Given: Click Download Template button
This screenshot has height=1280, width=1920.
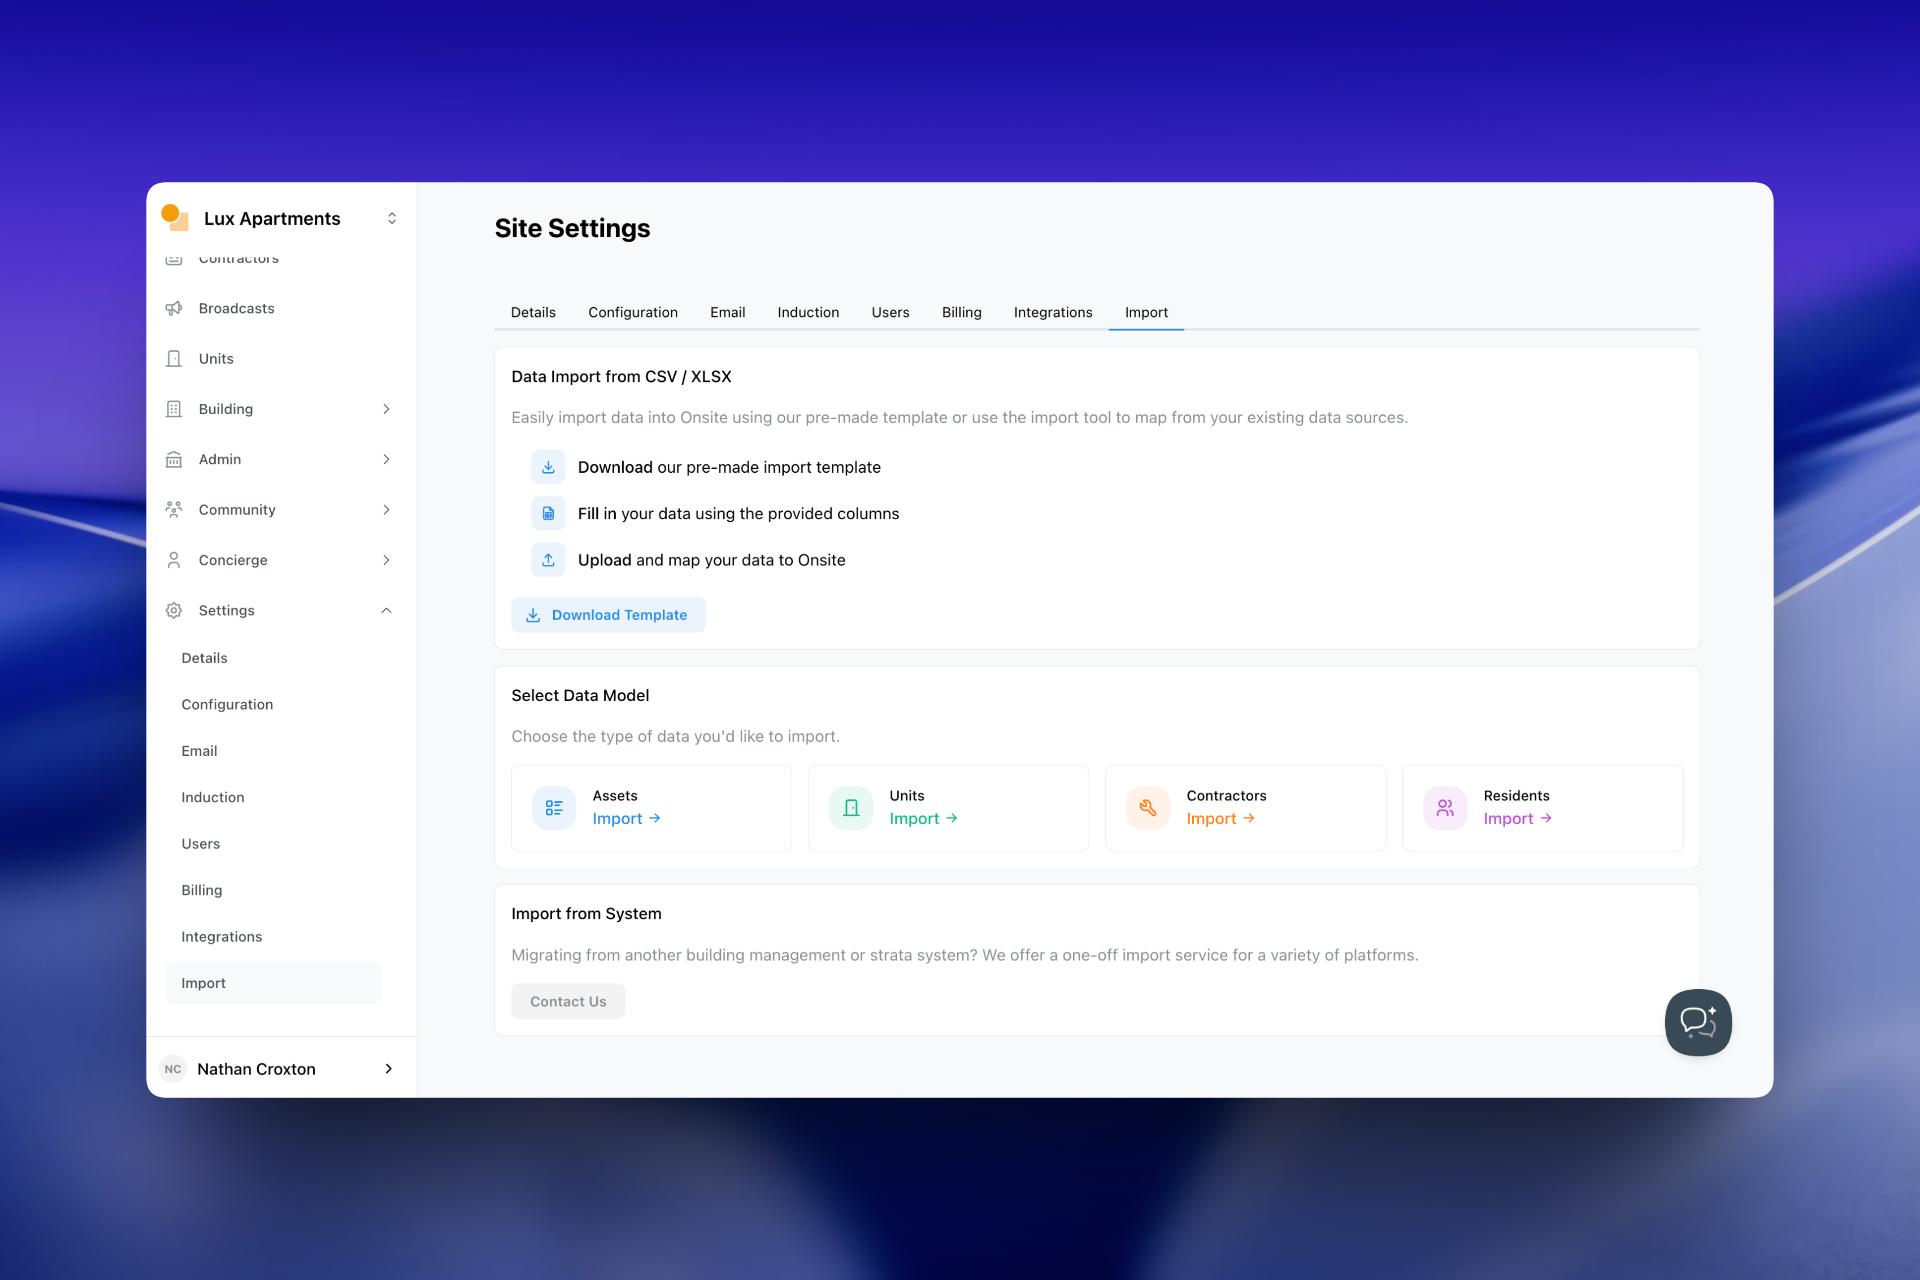Looking at the screenshot, I should pos(608,615).
